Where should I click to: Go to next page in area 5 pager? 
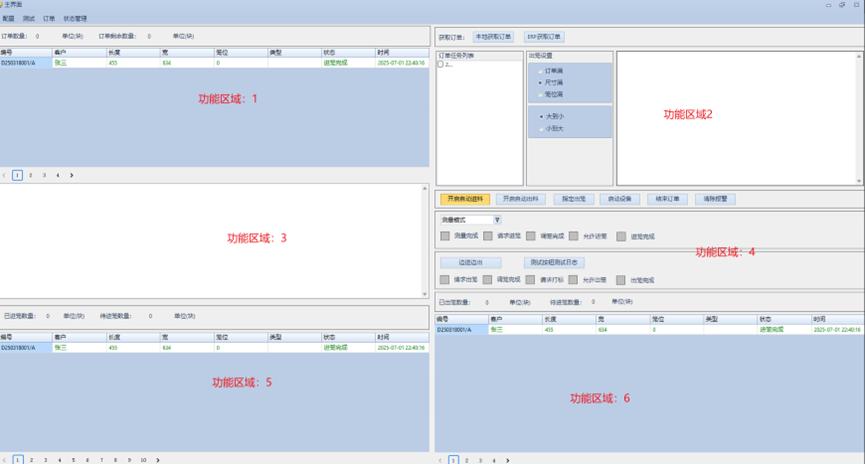pos(158,460)
